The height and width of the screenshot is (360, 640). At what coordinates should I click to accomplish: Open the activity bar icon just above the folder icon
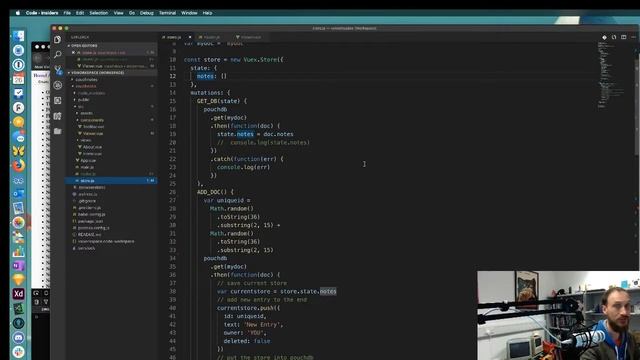pos(58,116)
